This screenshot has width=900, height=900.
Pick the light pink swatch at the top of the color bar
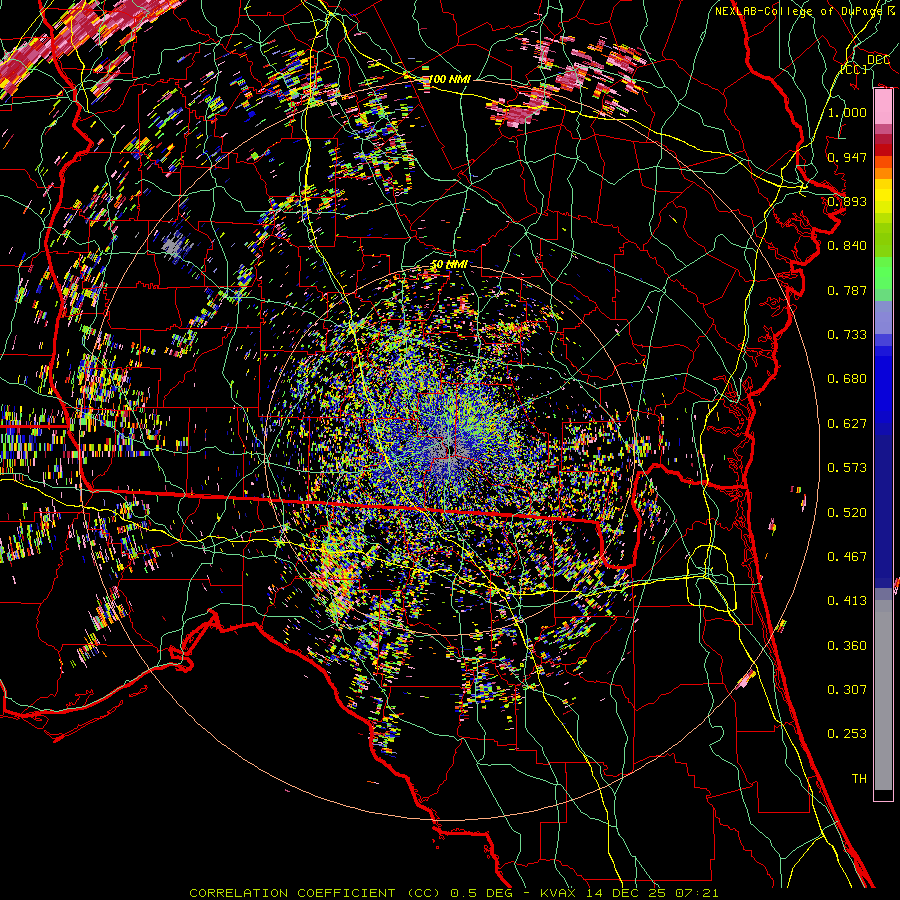pyautogui.click(x=883, y=107)
